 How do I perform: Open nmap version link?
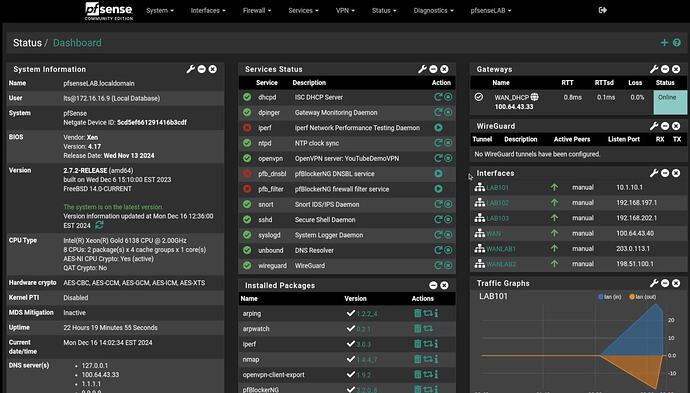click(367, 360)
